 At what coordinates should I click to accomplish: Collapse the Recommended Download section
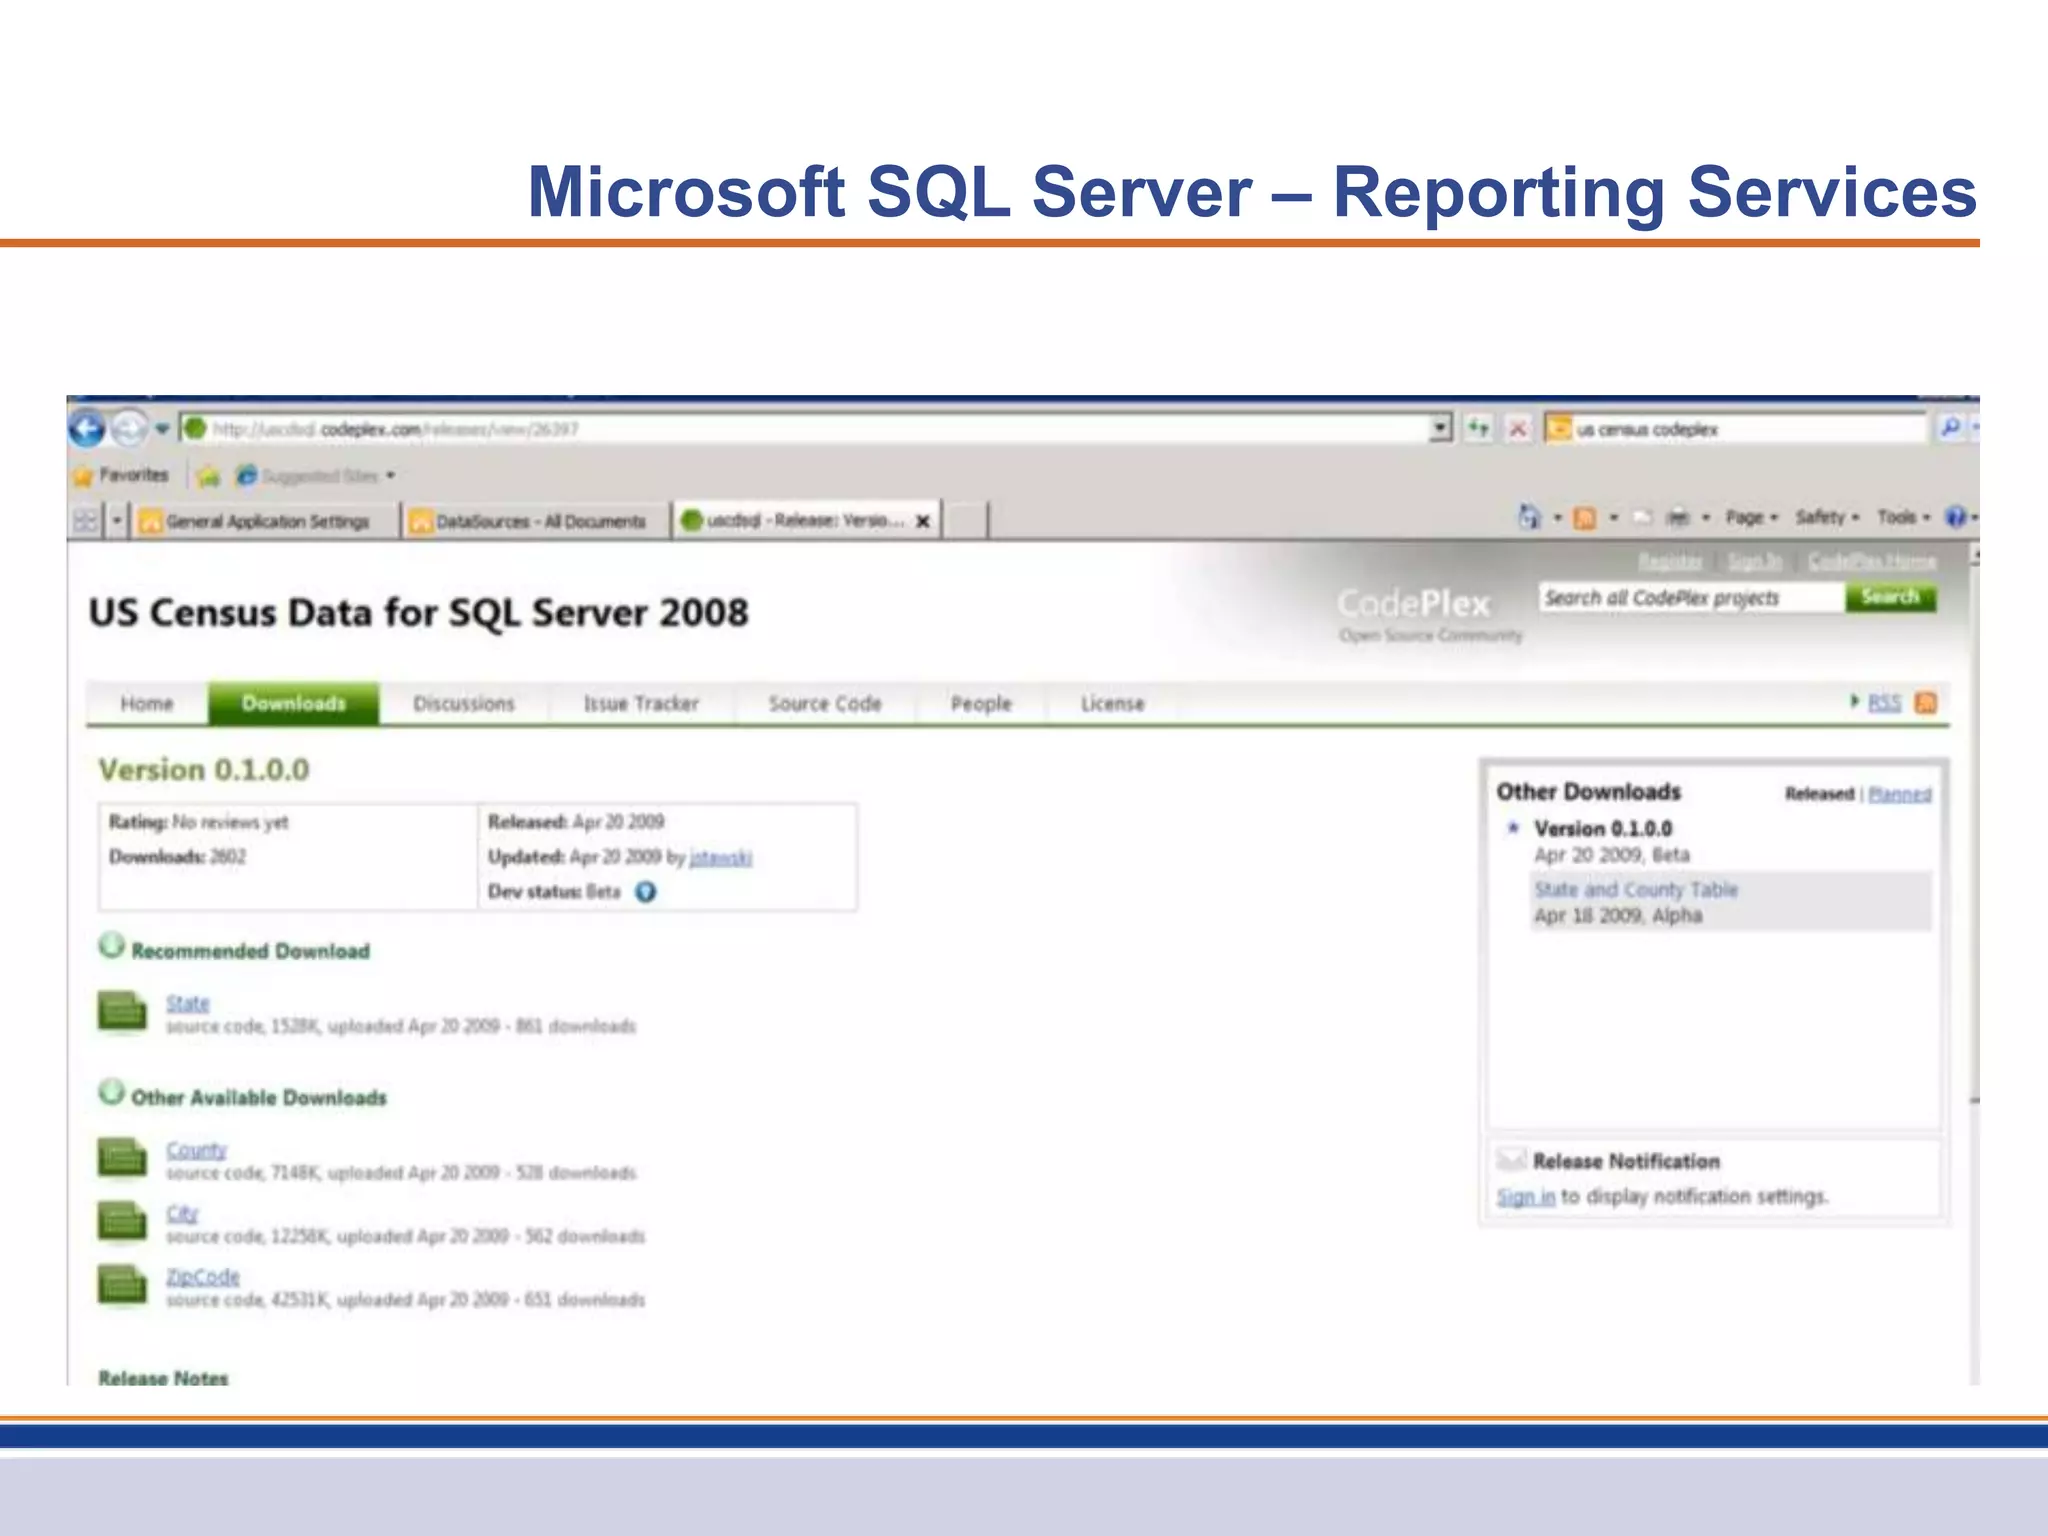click(x=111, y=945)
